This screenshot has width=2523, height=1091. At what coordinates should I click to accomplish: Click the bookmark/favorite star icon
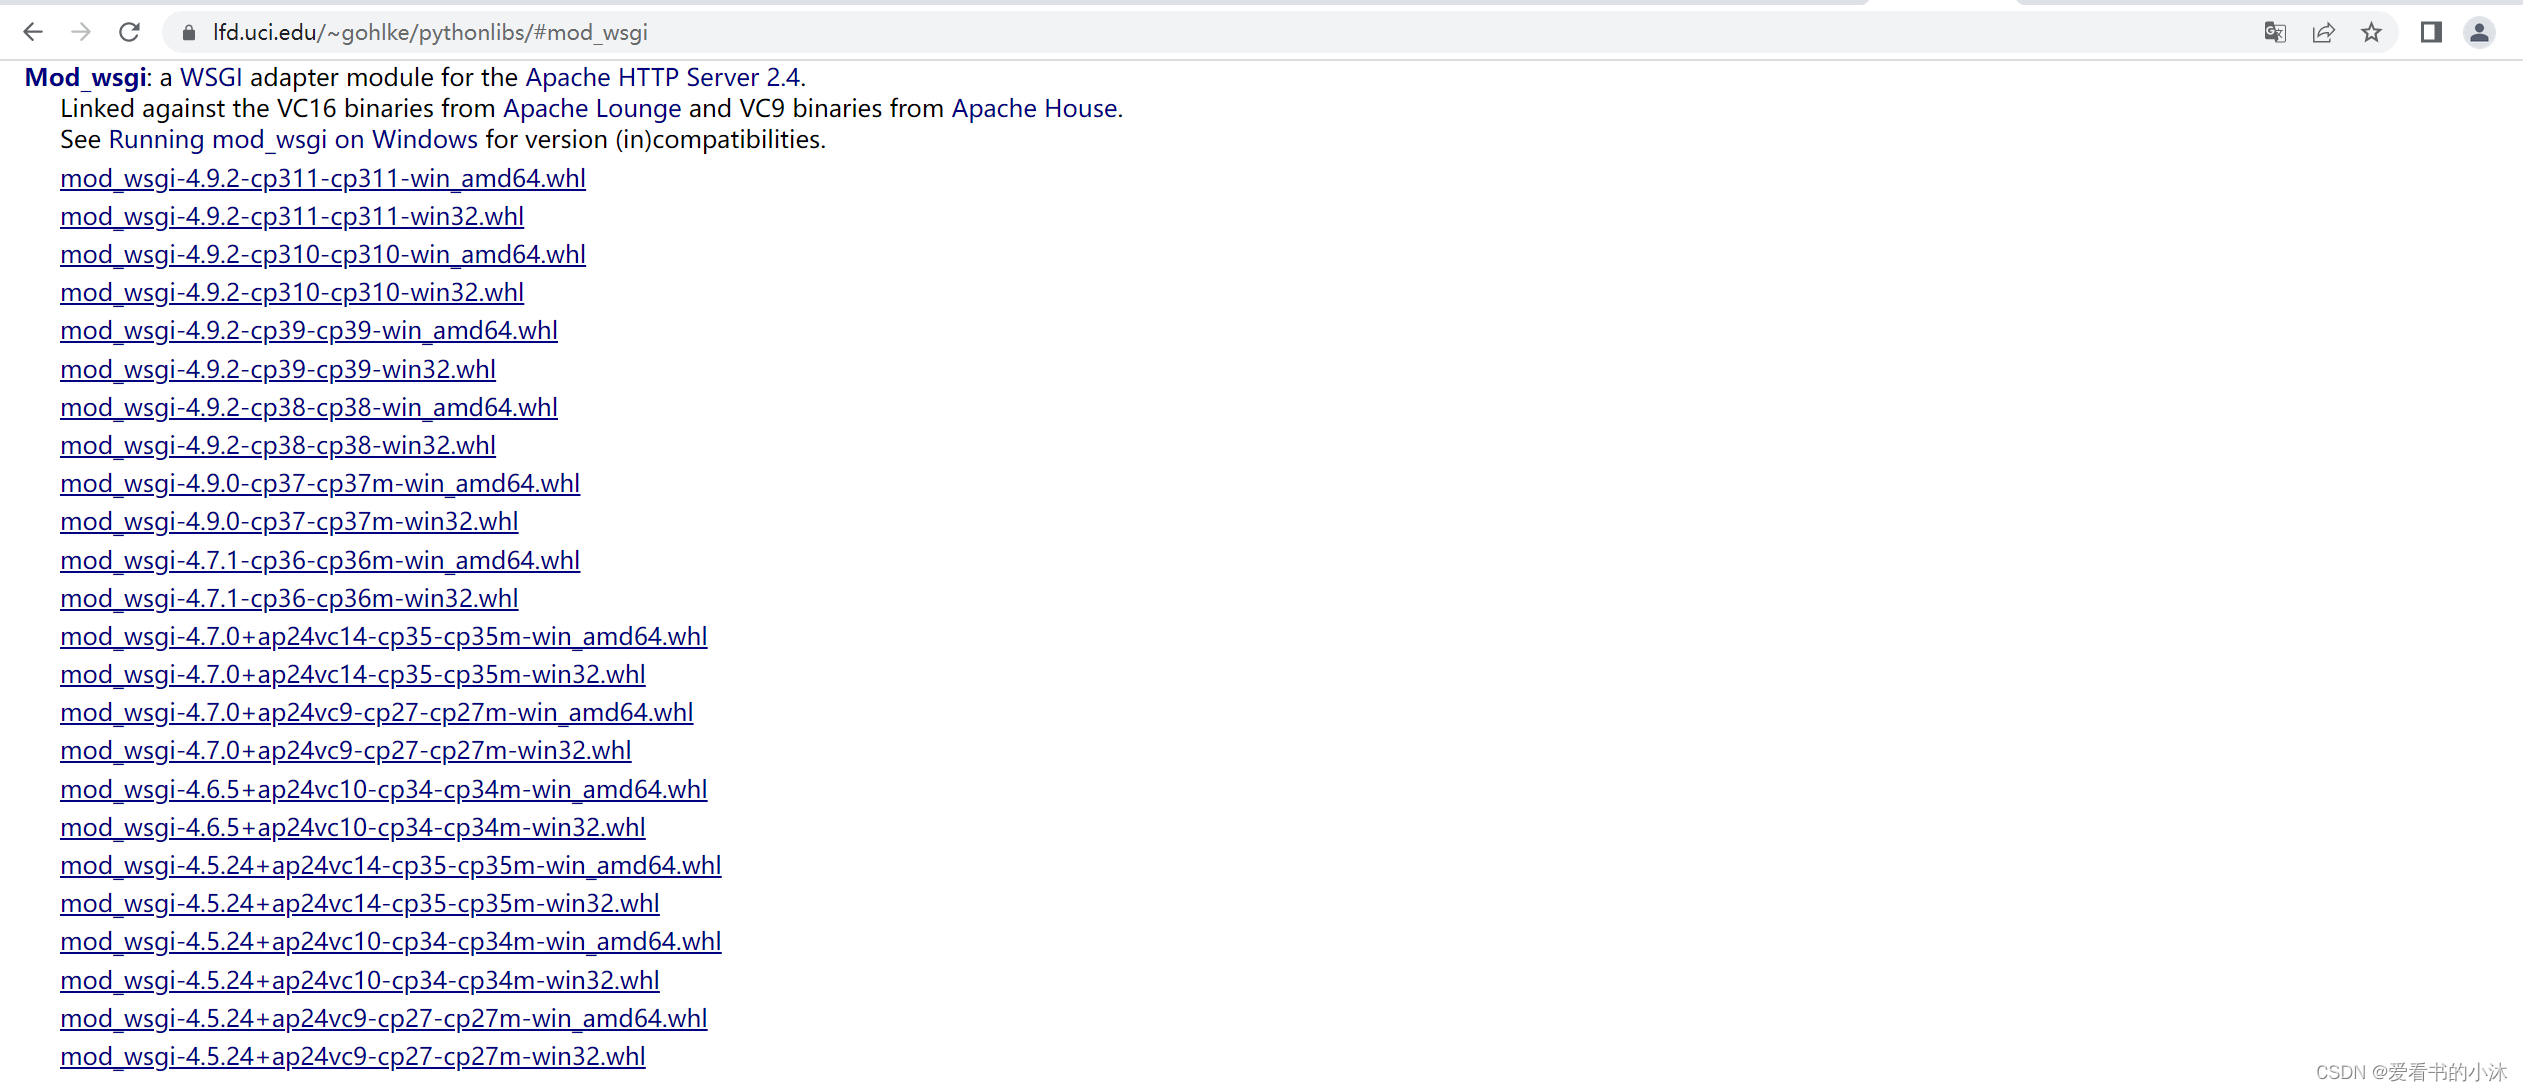(x=2372, y=32)
